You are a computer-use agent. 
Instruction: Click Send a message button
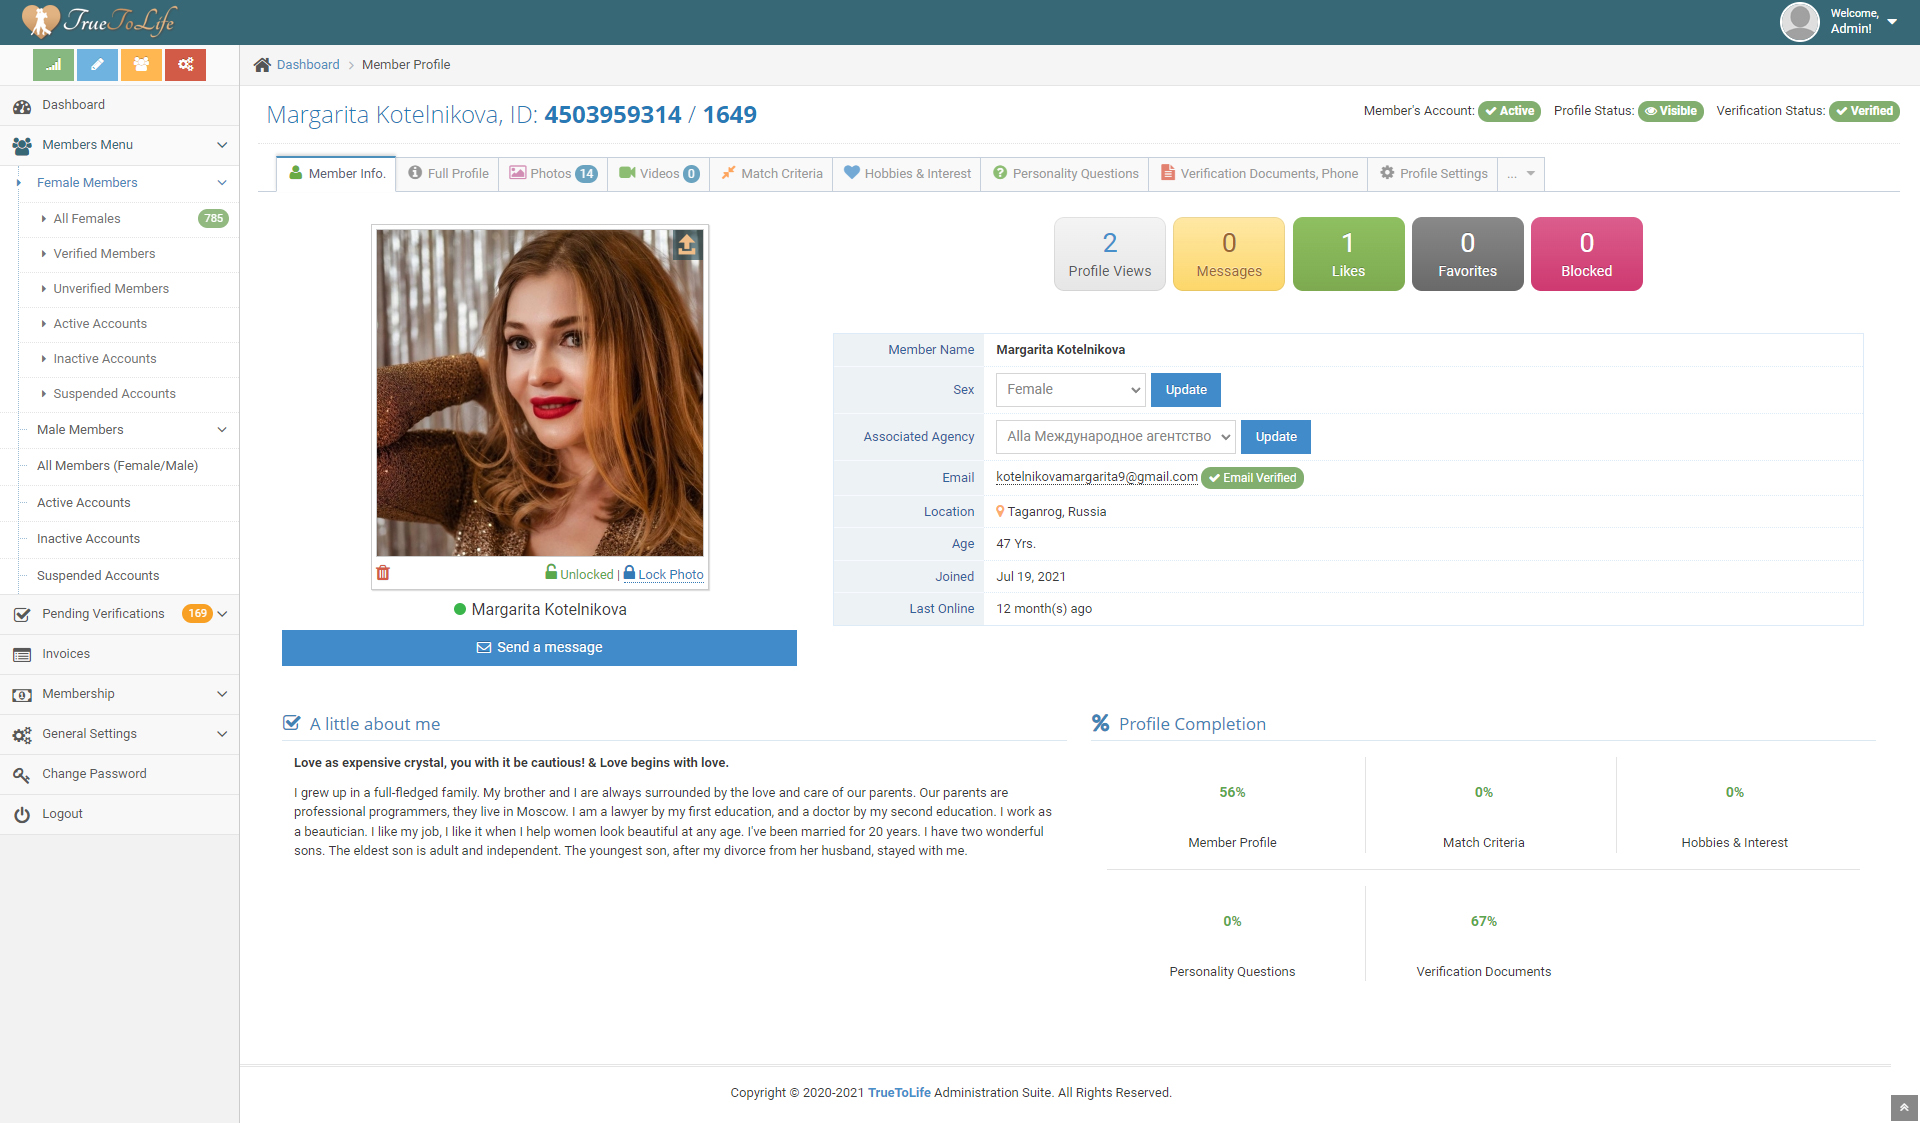tap(539, 648)
